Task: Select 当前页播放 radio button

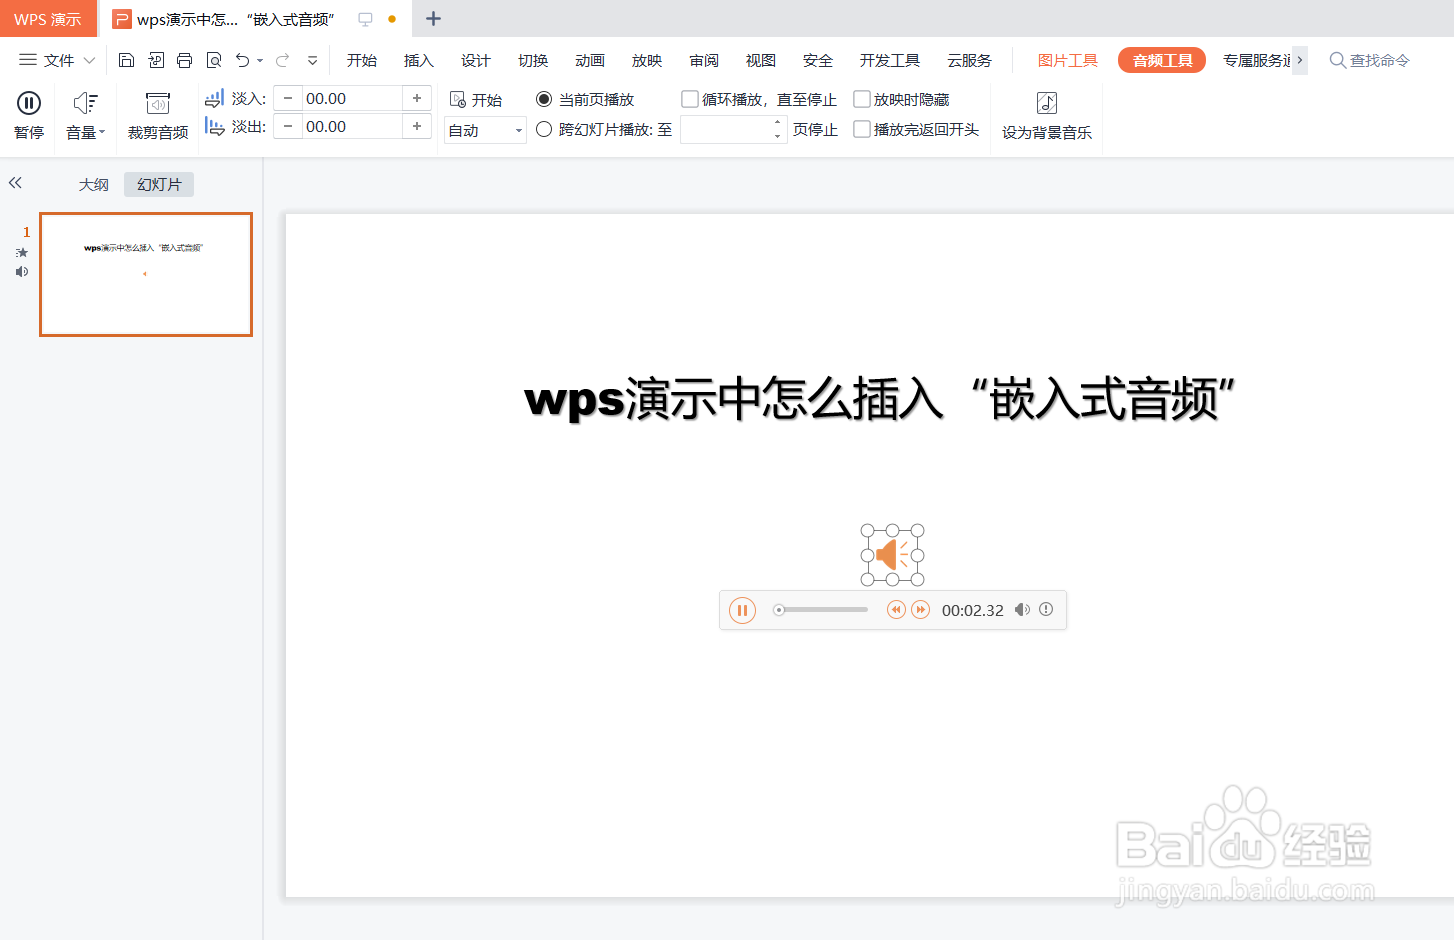Action: (x=544, y=99)
